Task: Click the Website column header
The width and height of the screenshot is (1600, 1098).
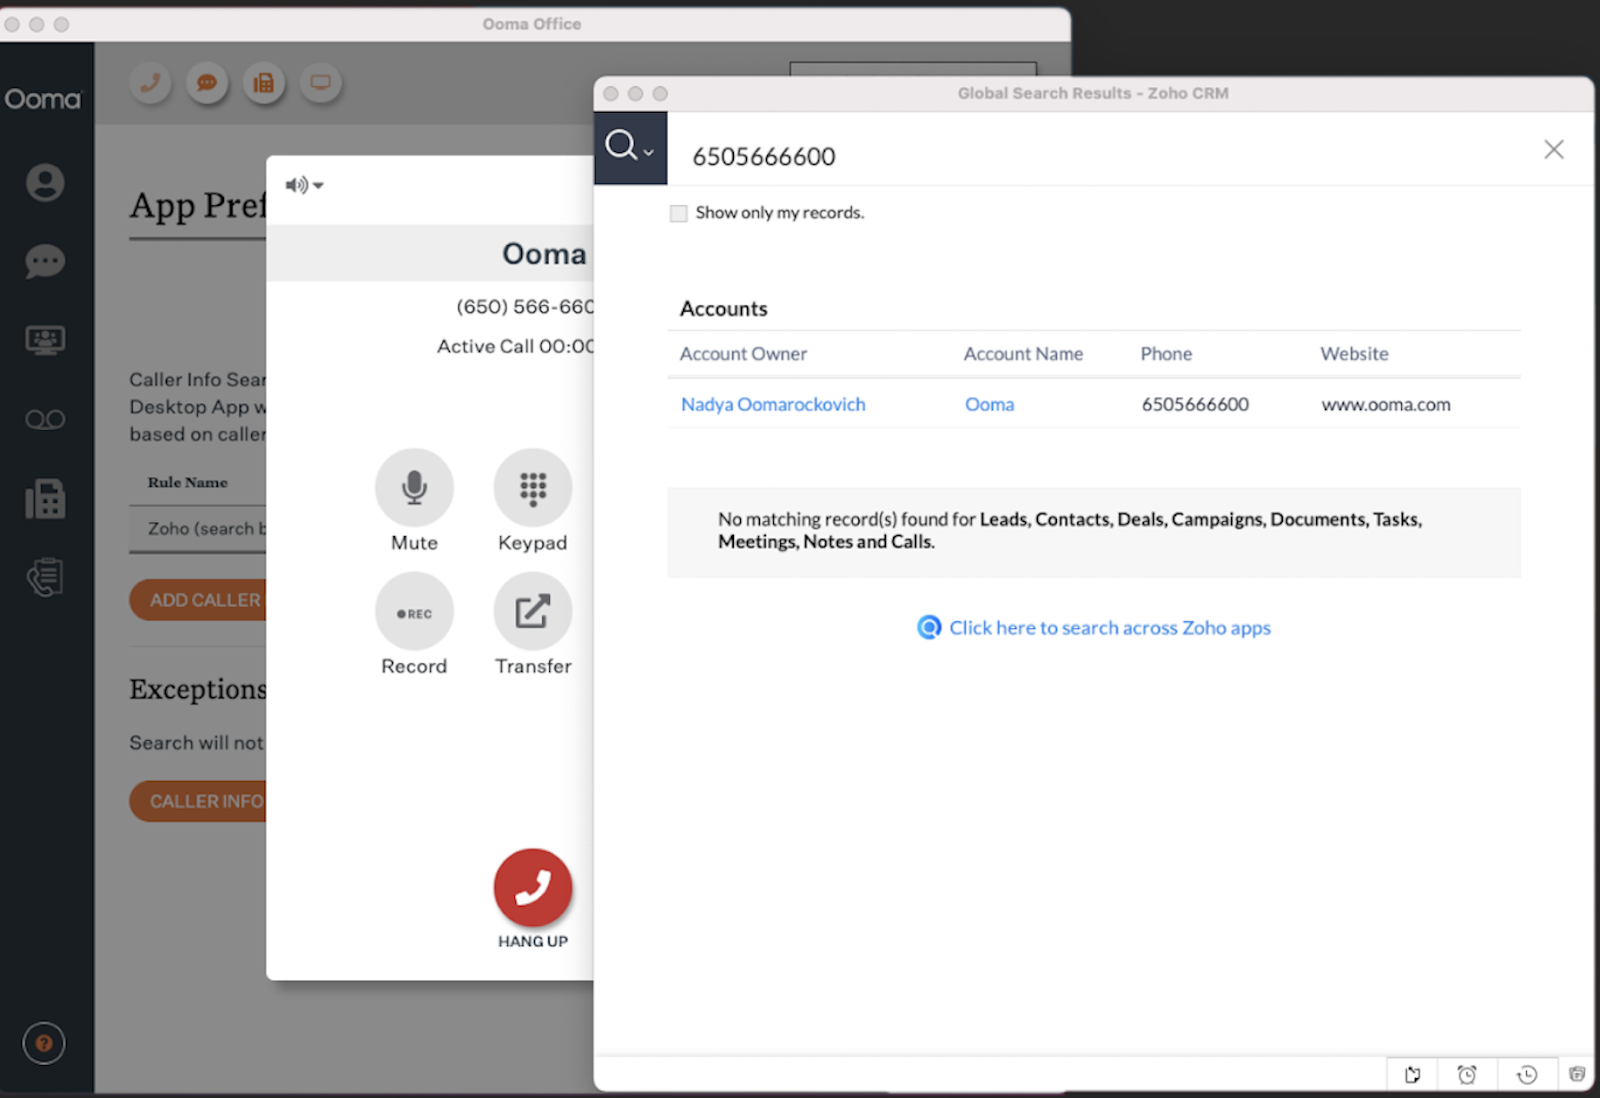Action: [1354, 354]
